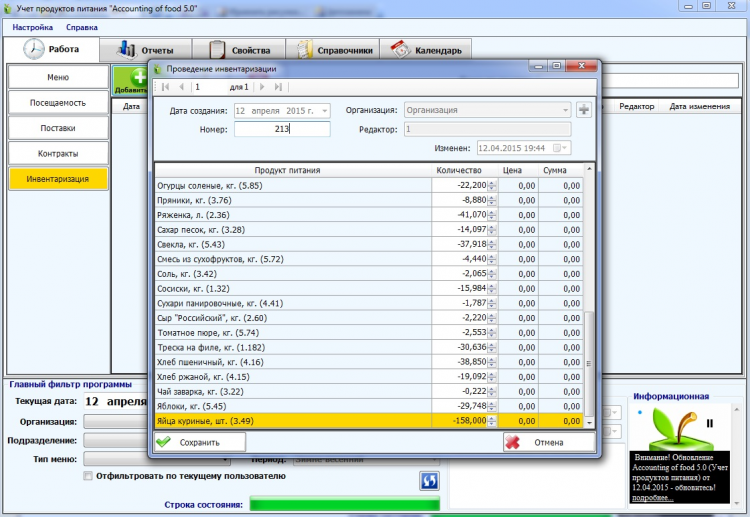The height and width of the screenshot is (517, 750).
Task: Open the Меню sidebar section
Action: 58,77
